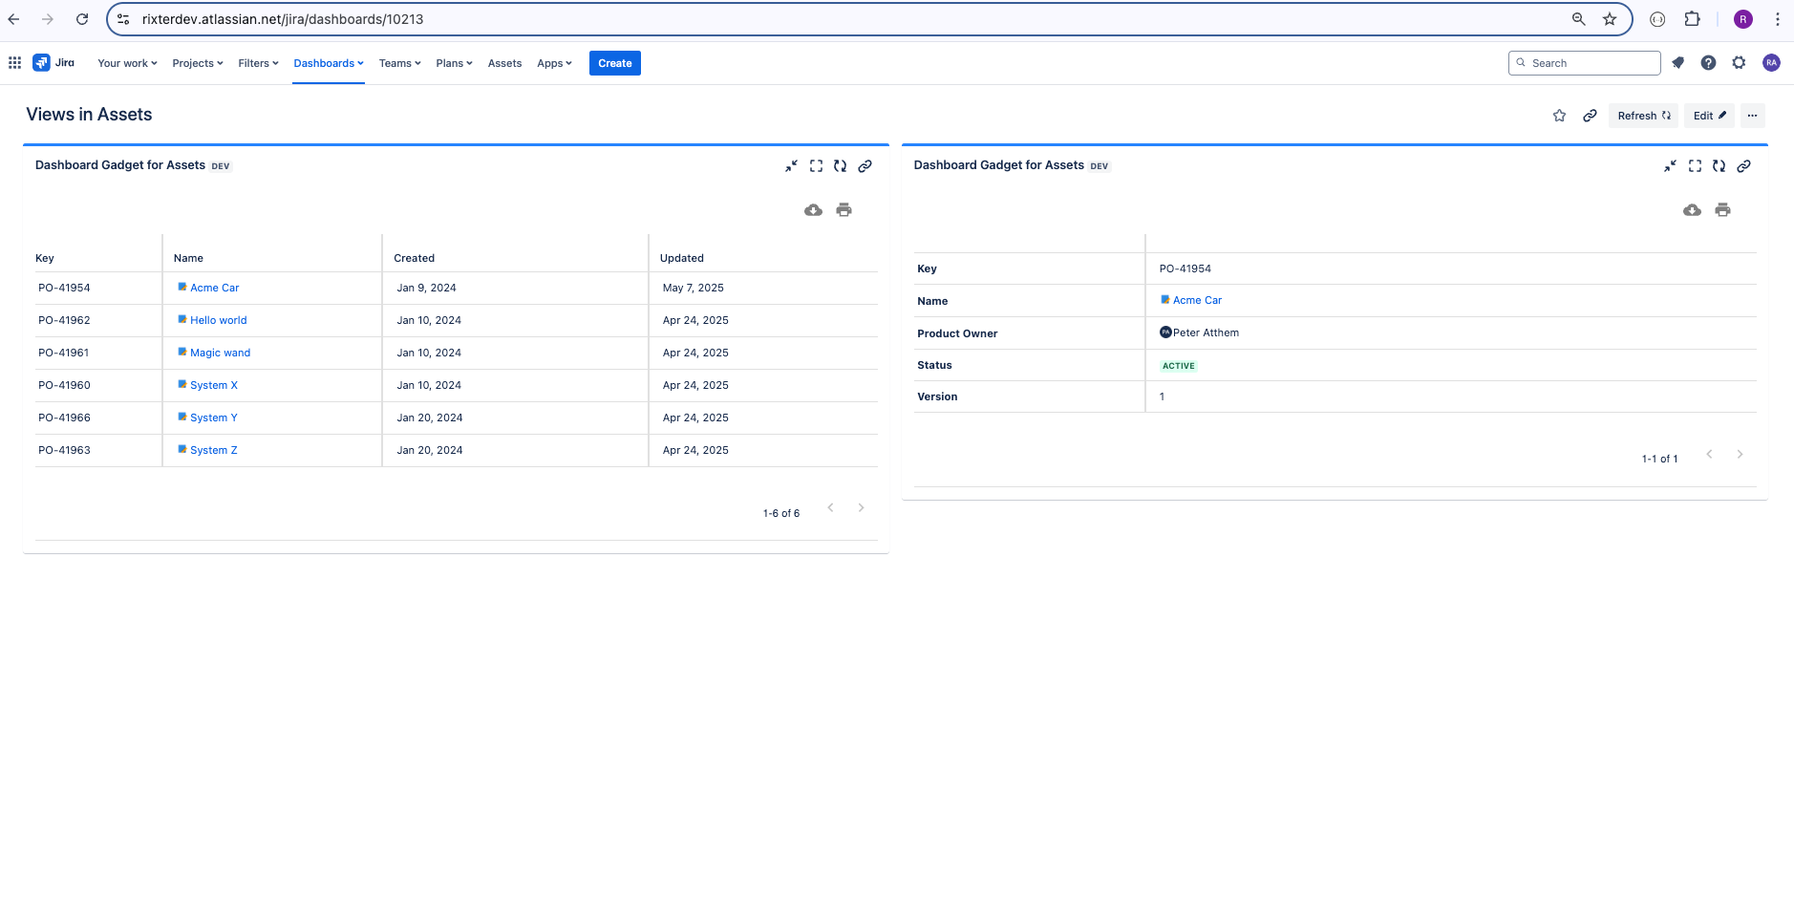Copy dashboard link next to Refresh
The height and width of the screenshot is (900, 1794).
(x=1589, y=116)
